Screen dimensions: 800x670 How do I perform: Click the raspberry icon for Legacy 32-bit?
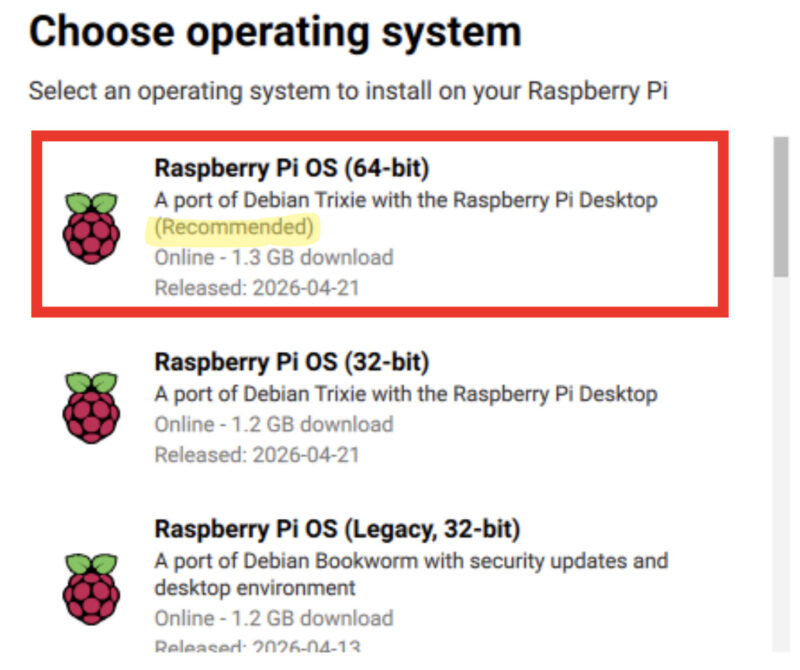coord(91,588)
